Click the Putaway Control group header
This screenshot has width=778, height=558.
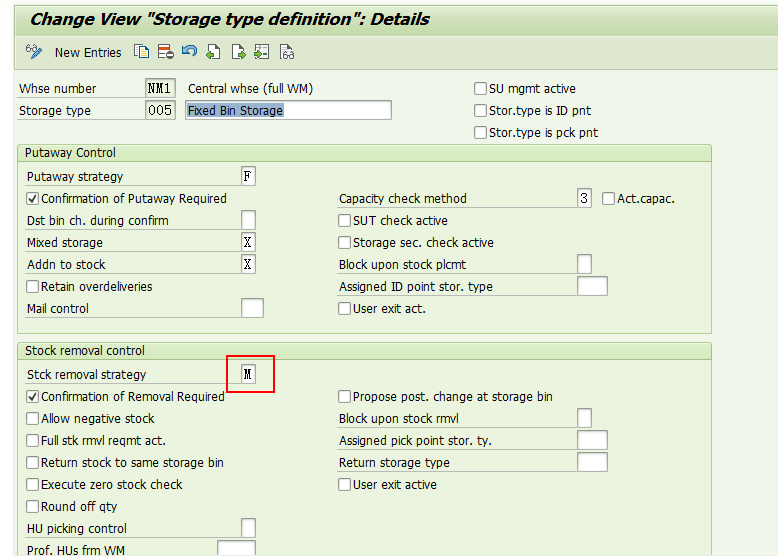364,153
